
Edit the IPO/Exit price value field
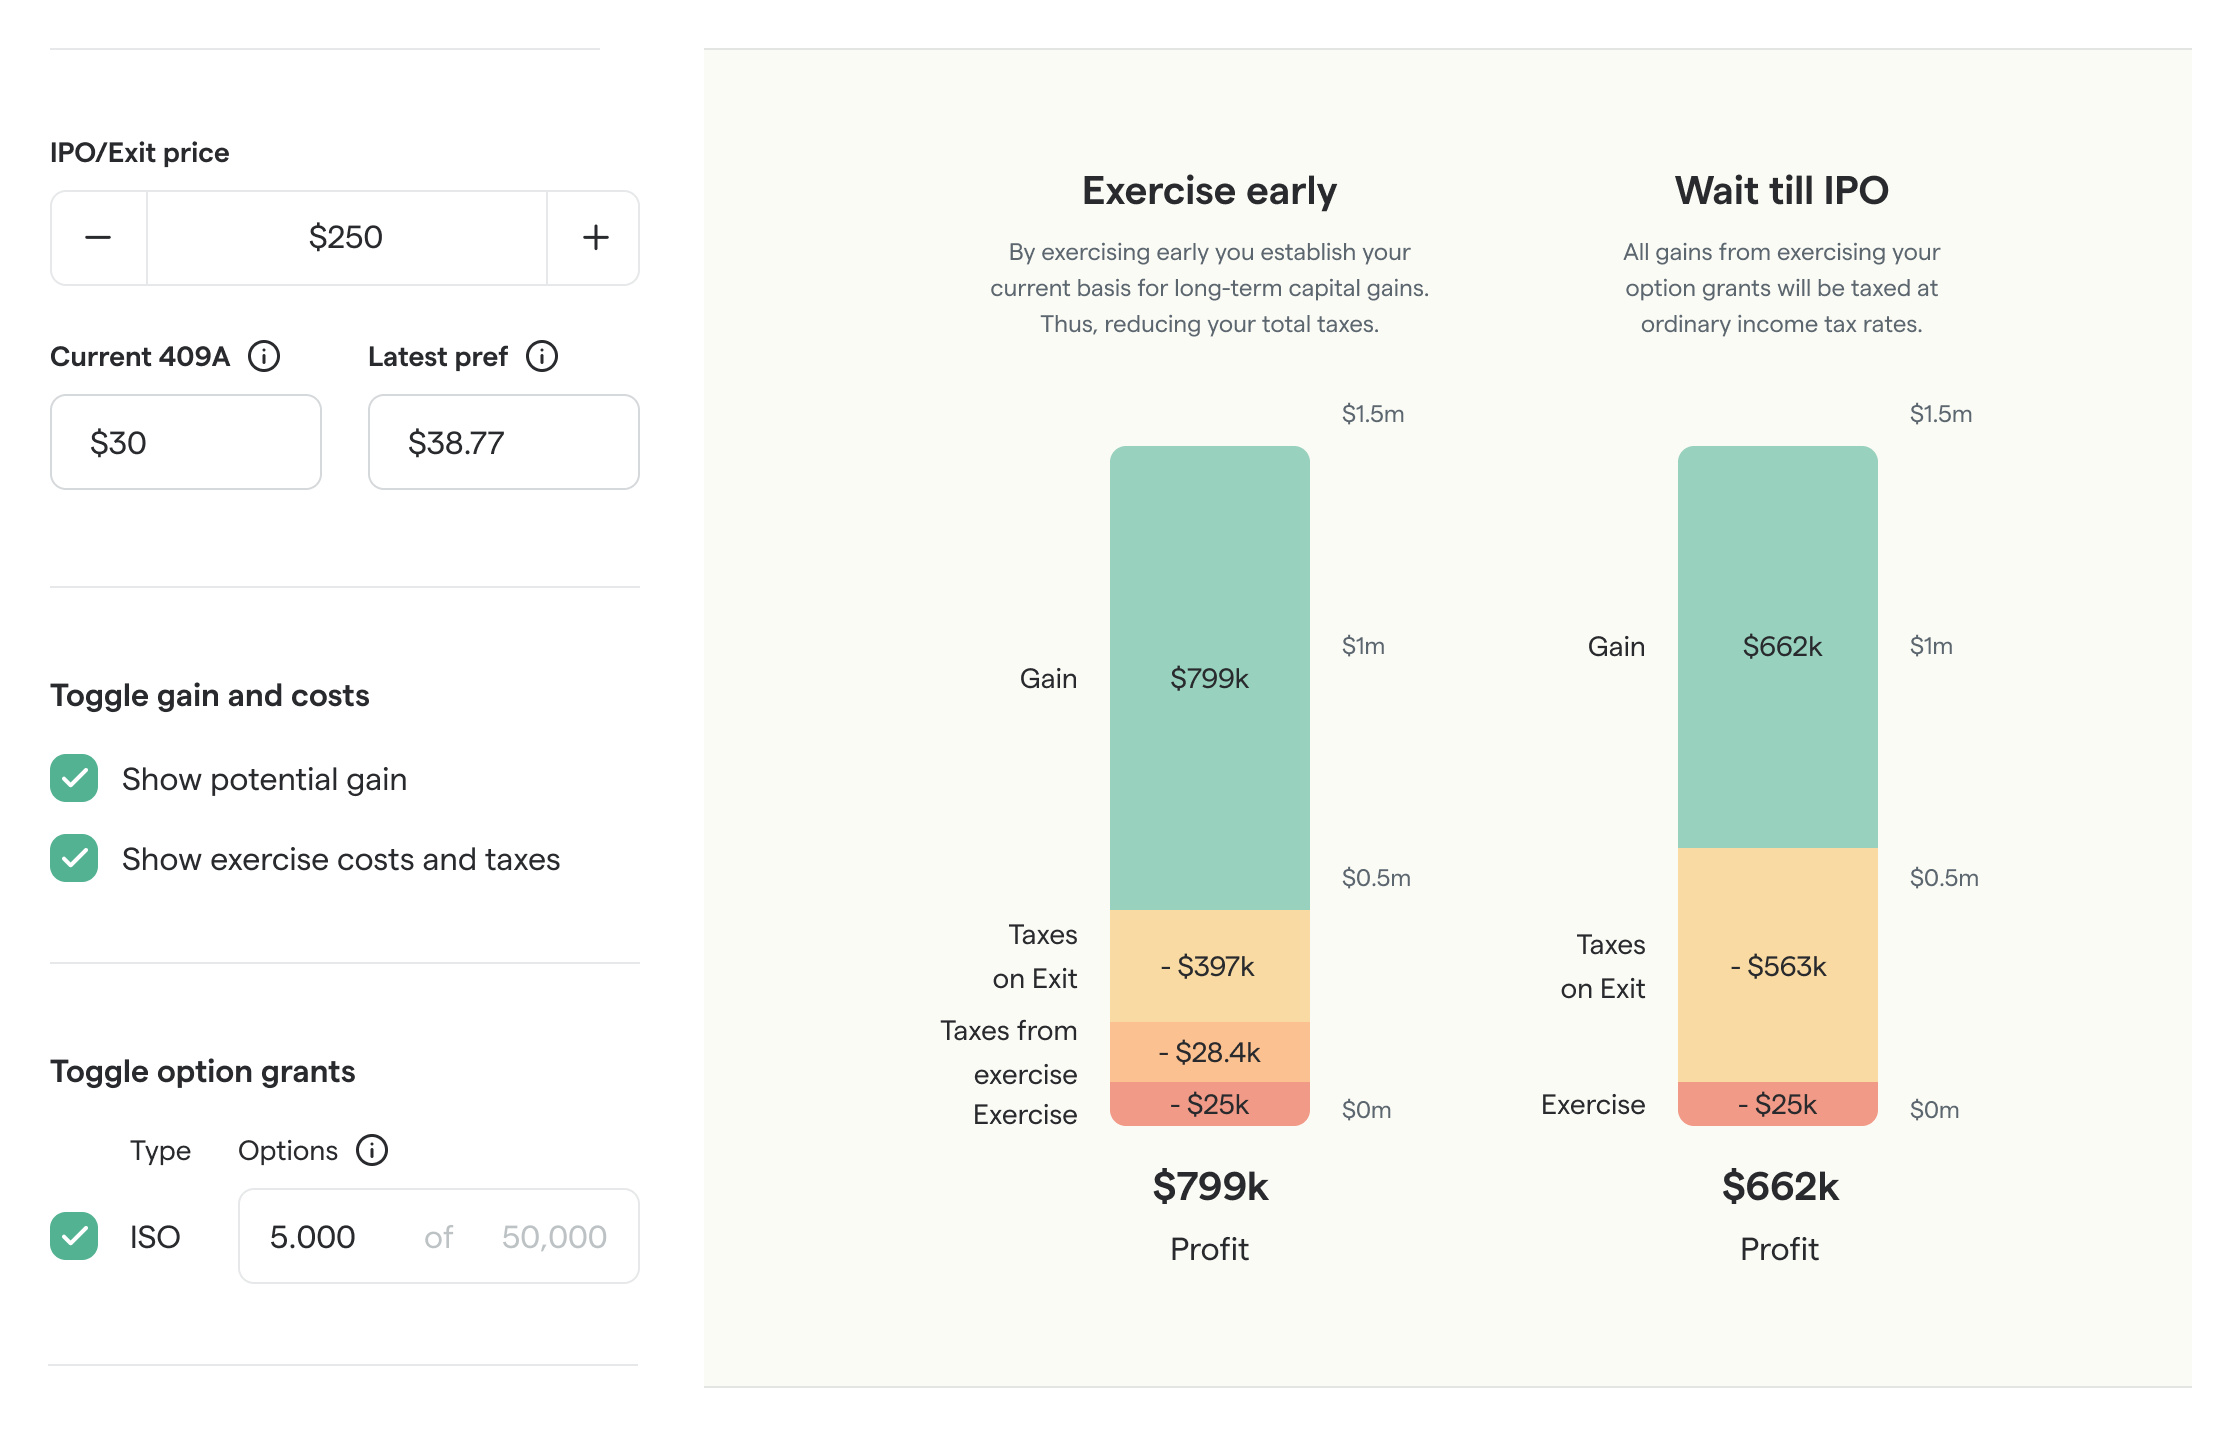pyautogui.click(x=345, y=237)
